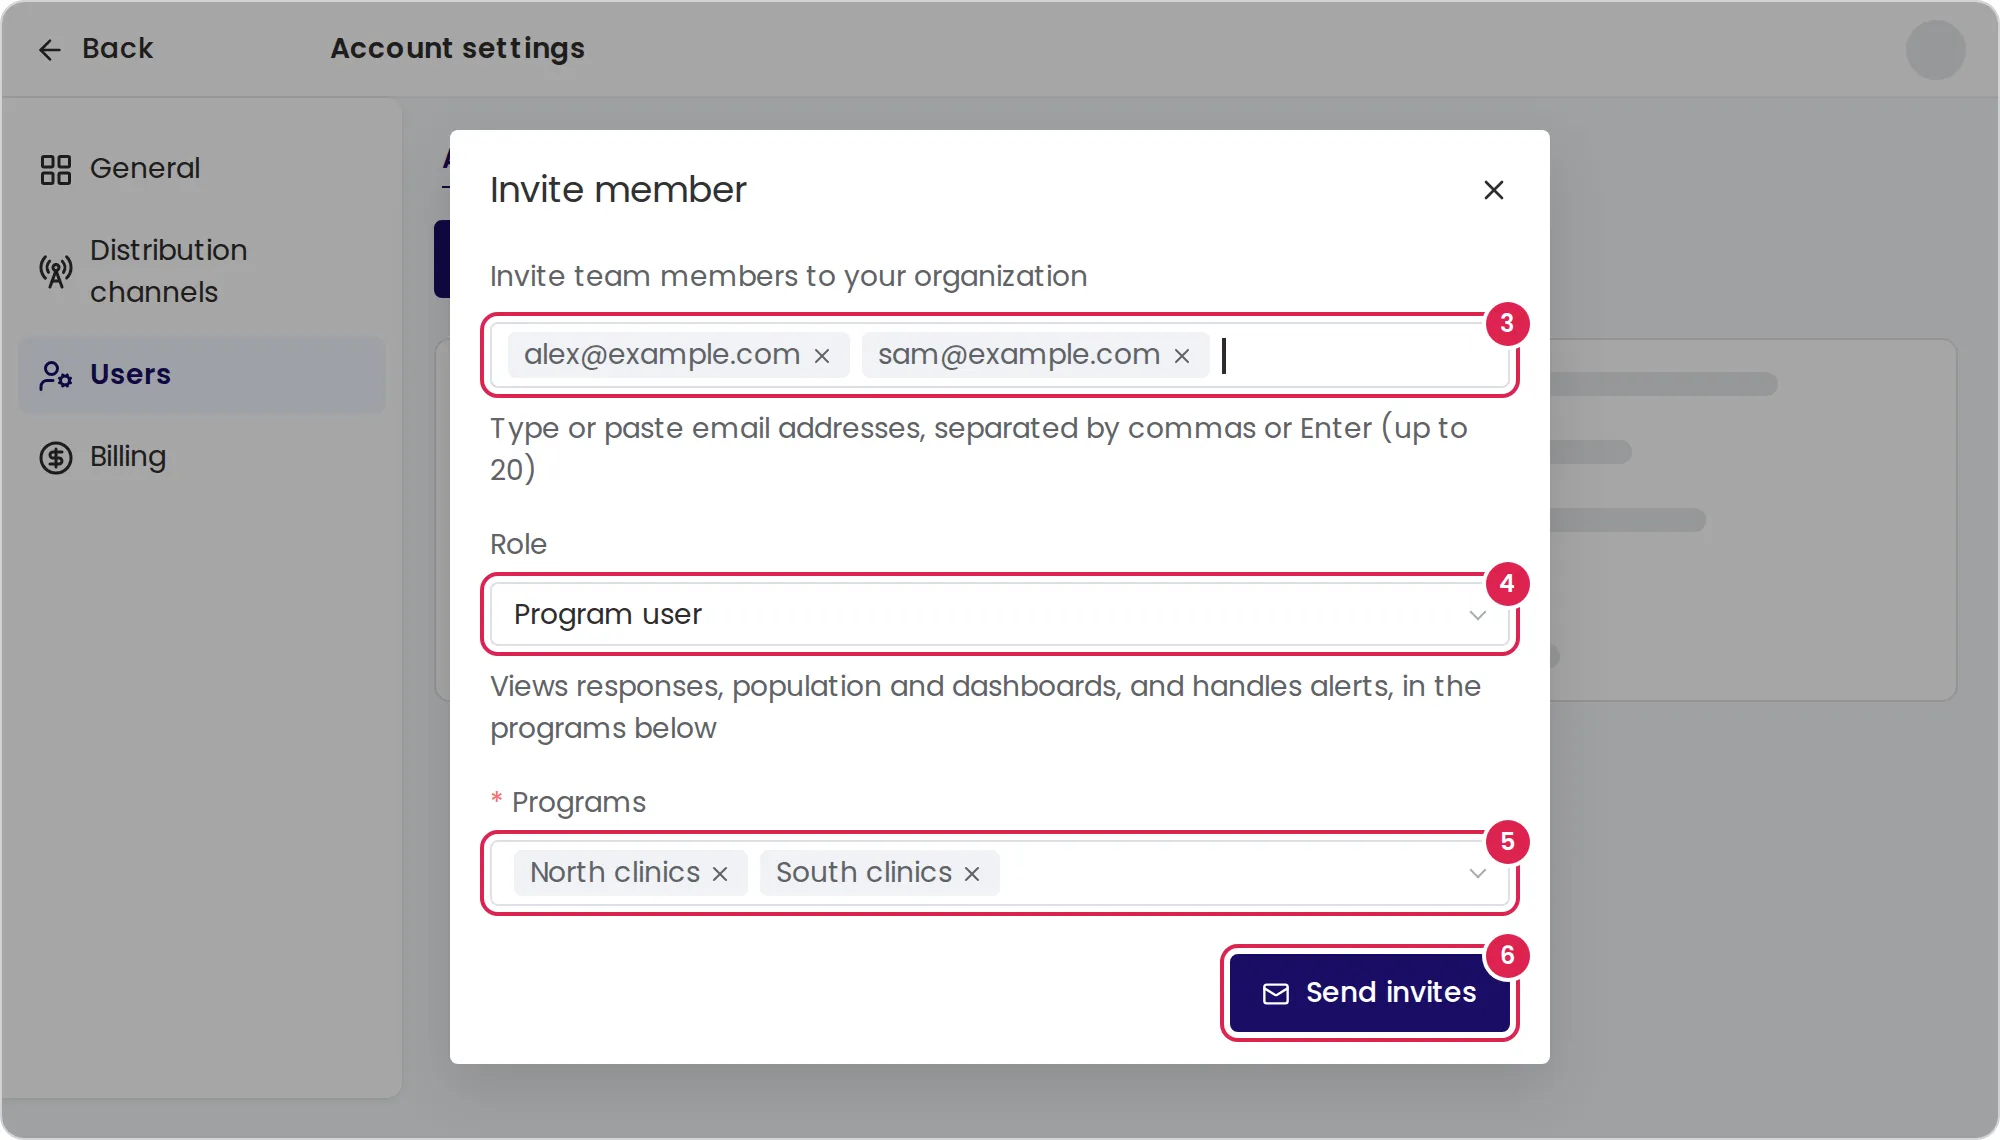The width and height of the screenshot is (2000, 1140).
Task: Click the Account settings page title
Action: (458, 49)
